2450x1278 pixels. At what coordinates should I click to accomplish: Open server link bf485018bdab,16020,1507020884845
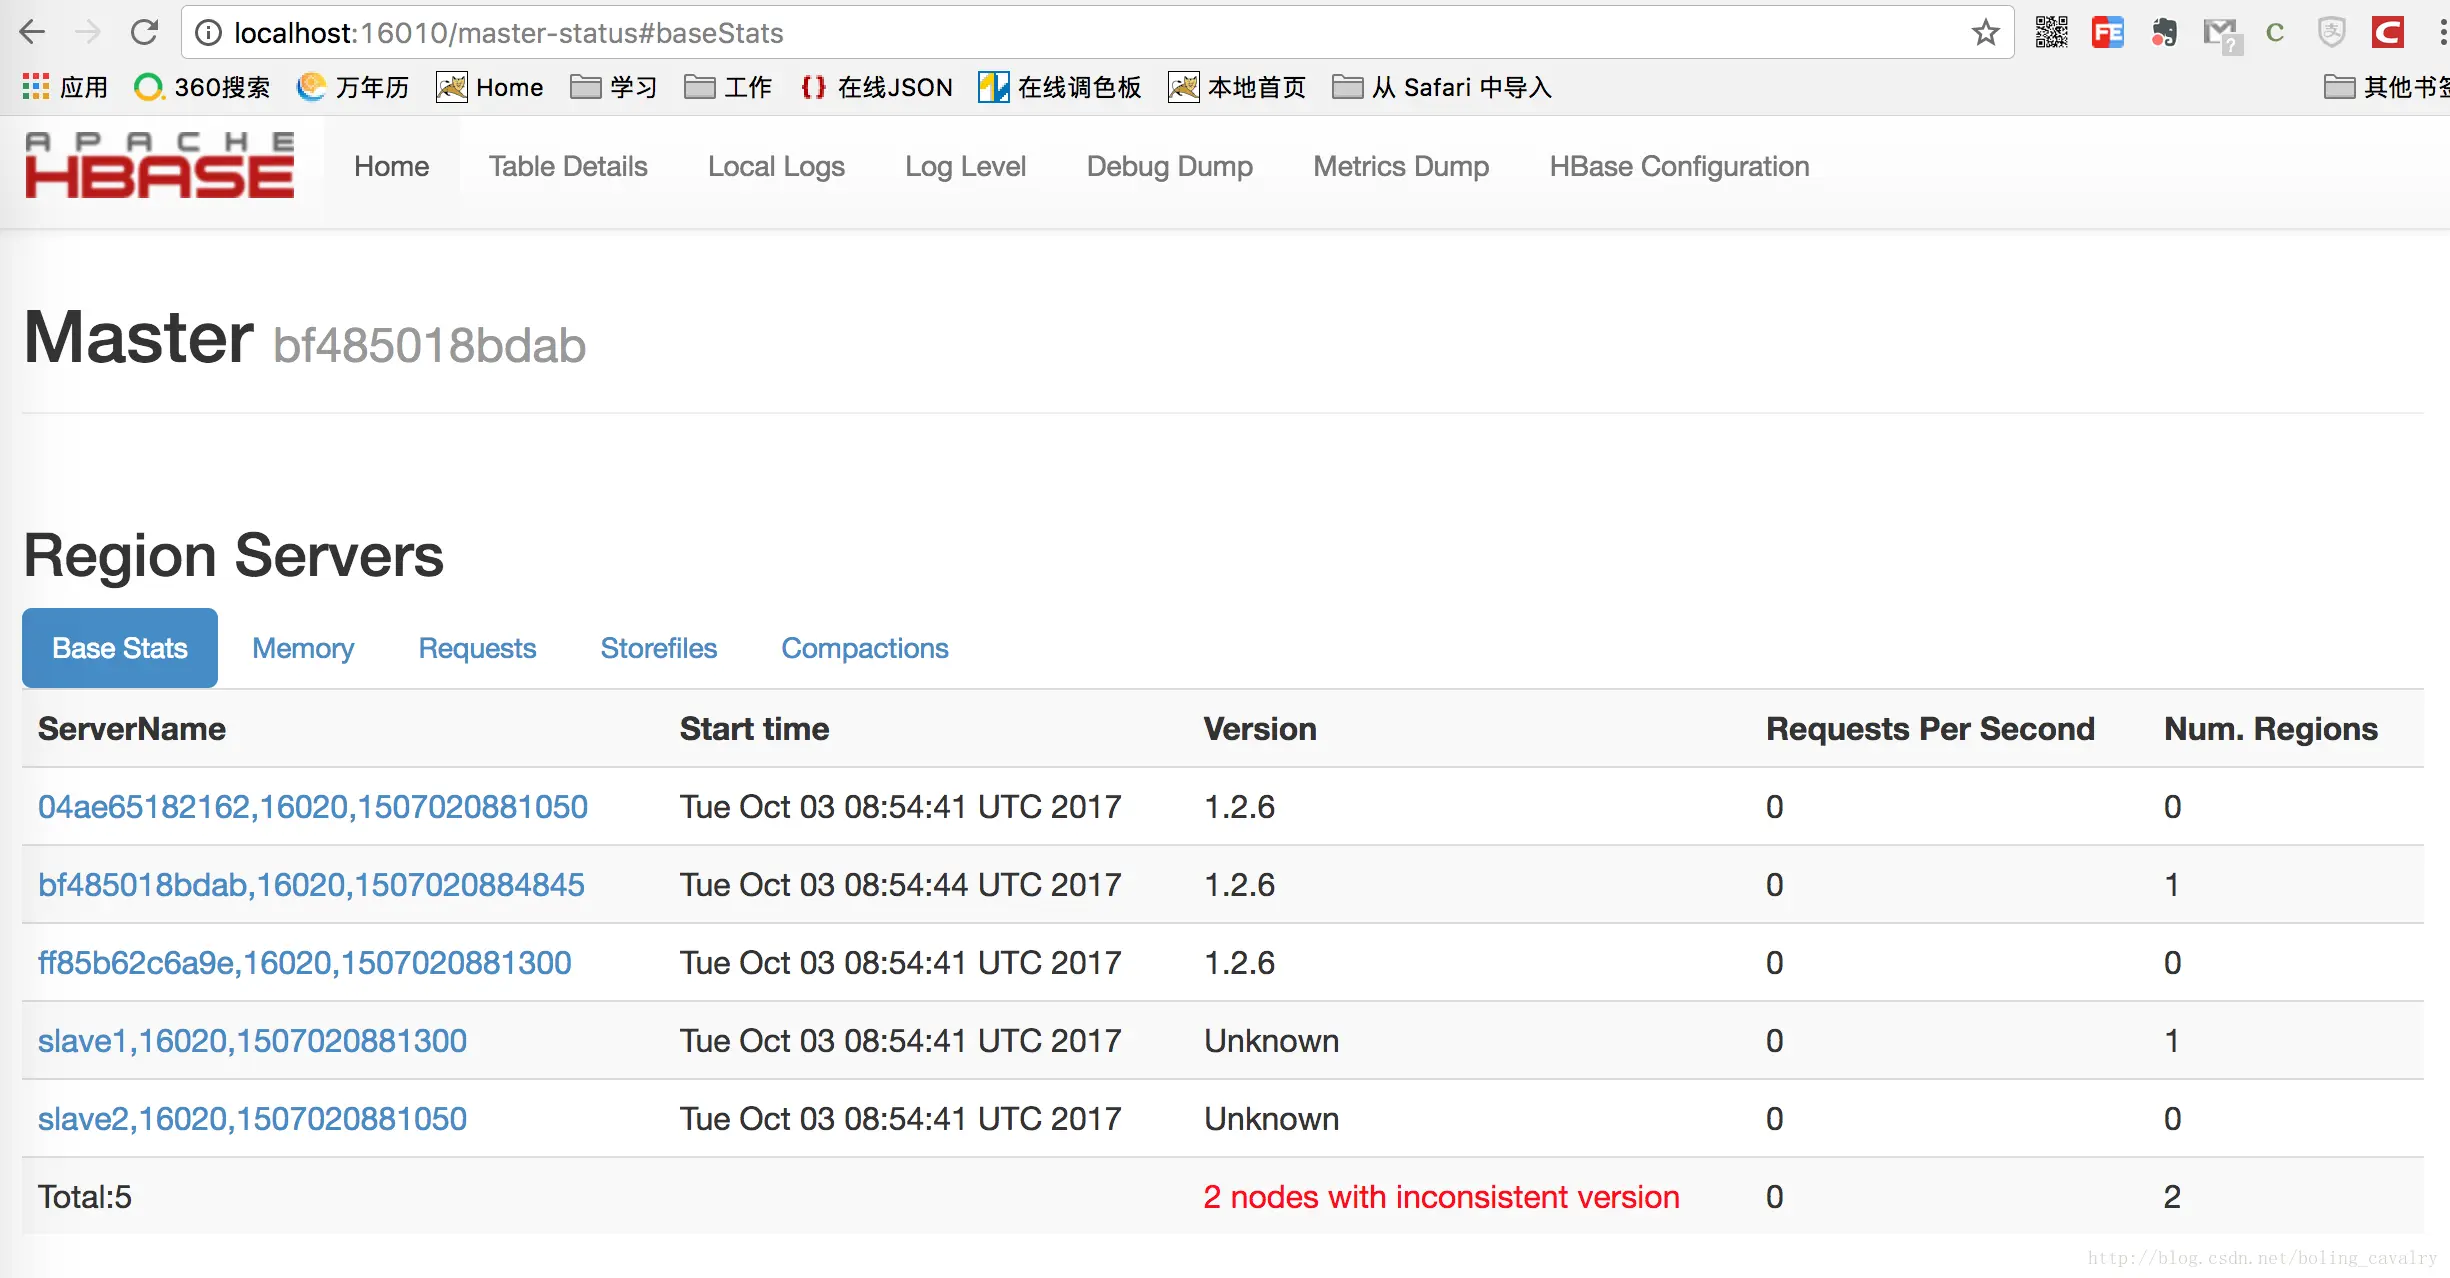pos(311,885)
